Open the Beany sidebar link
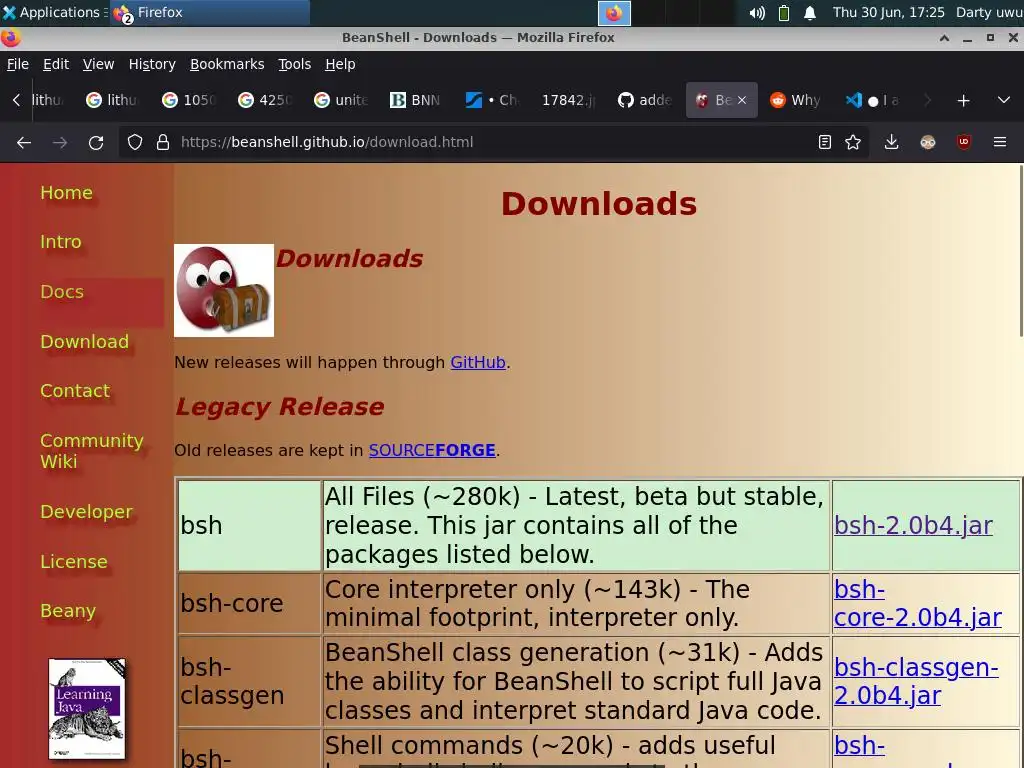The width and height of the screenshot is (1024, 768). point(68,611)
